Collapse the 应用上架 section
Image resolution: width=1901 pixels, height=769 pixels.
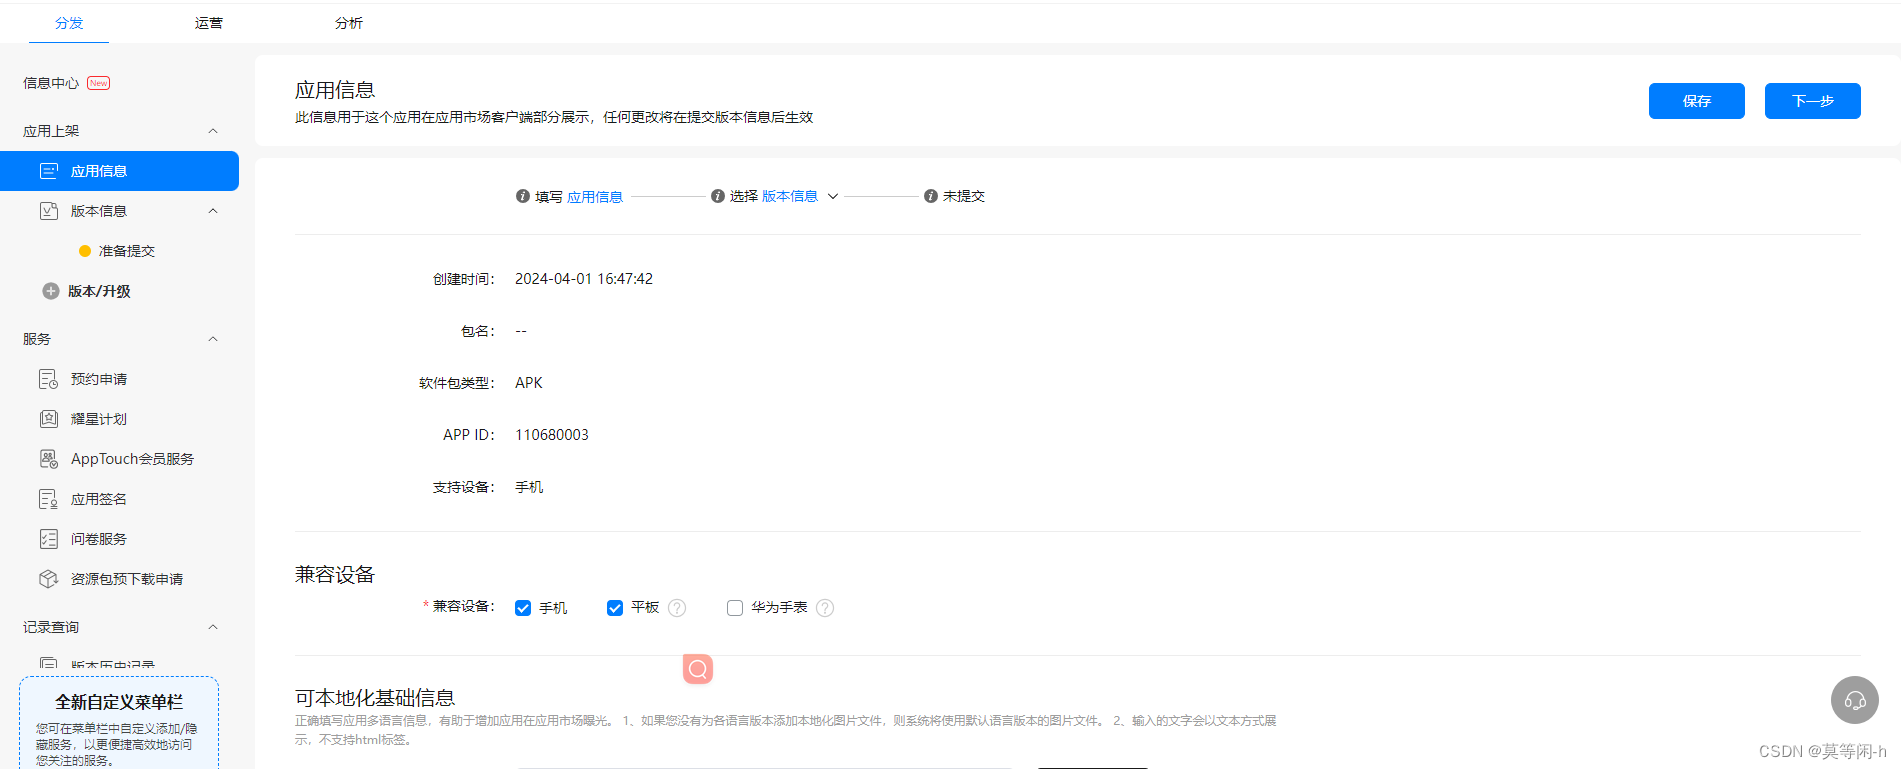coord(212,131)
